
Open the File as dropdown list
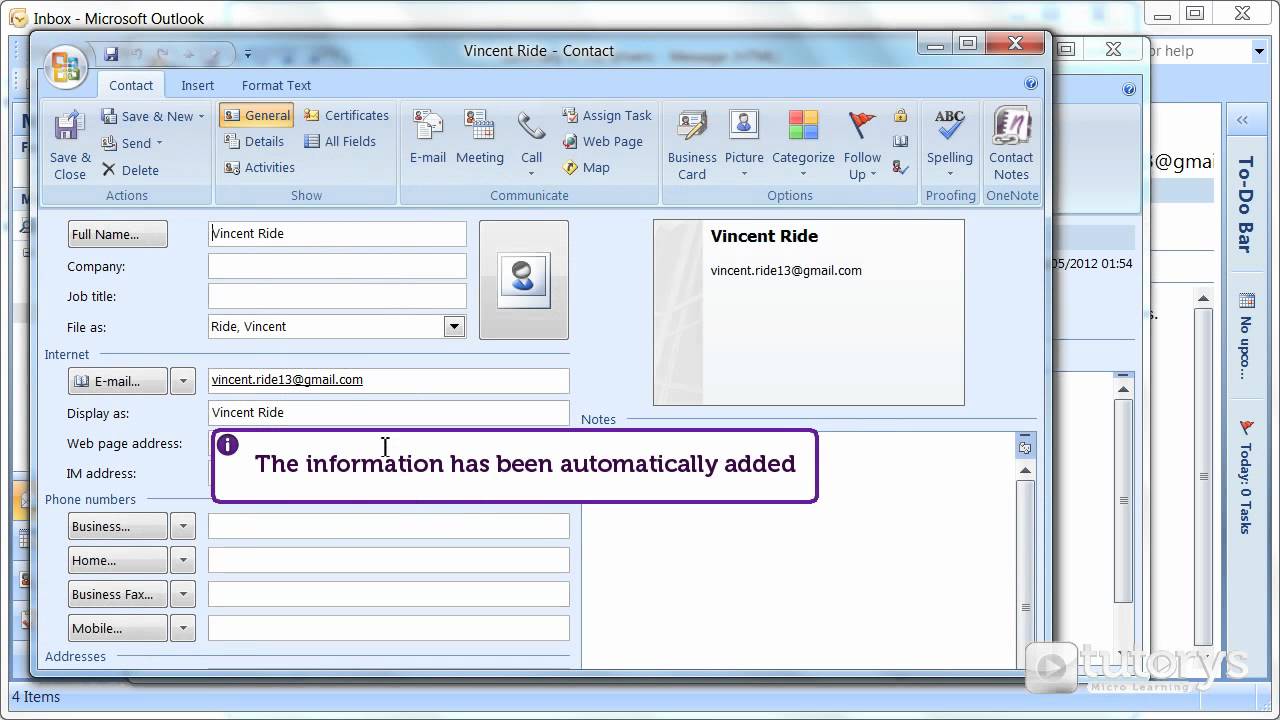(454, 326)
